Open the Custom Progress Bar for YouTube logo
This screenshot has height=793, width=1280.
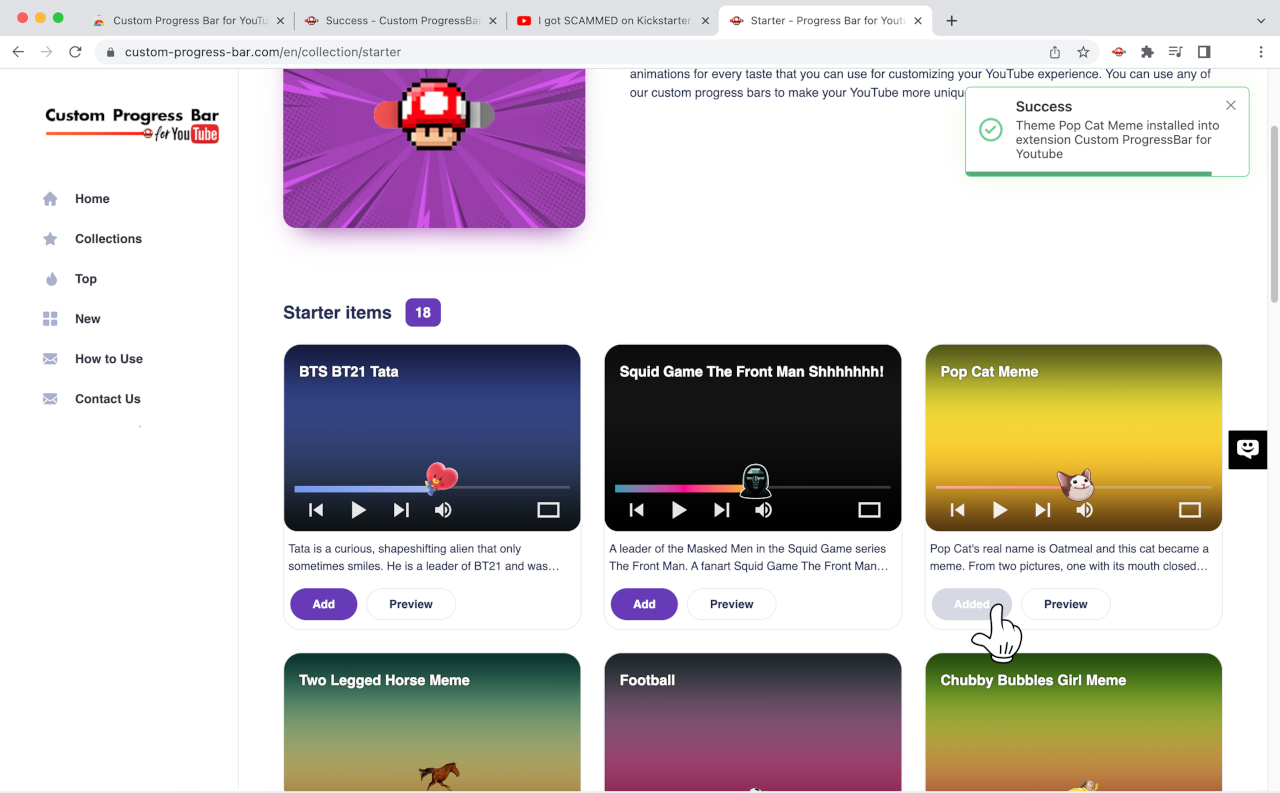[132, 125]
